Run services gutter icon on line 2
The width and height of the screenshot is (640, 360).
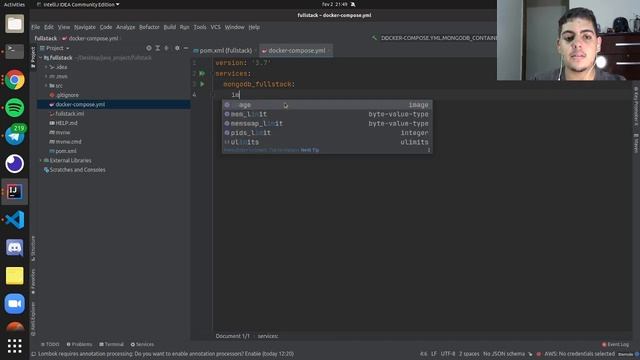tap(202, 73)
